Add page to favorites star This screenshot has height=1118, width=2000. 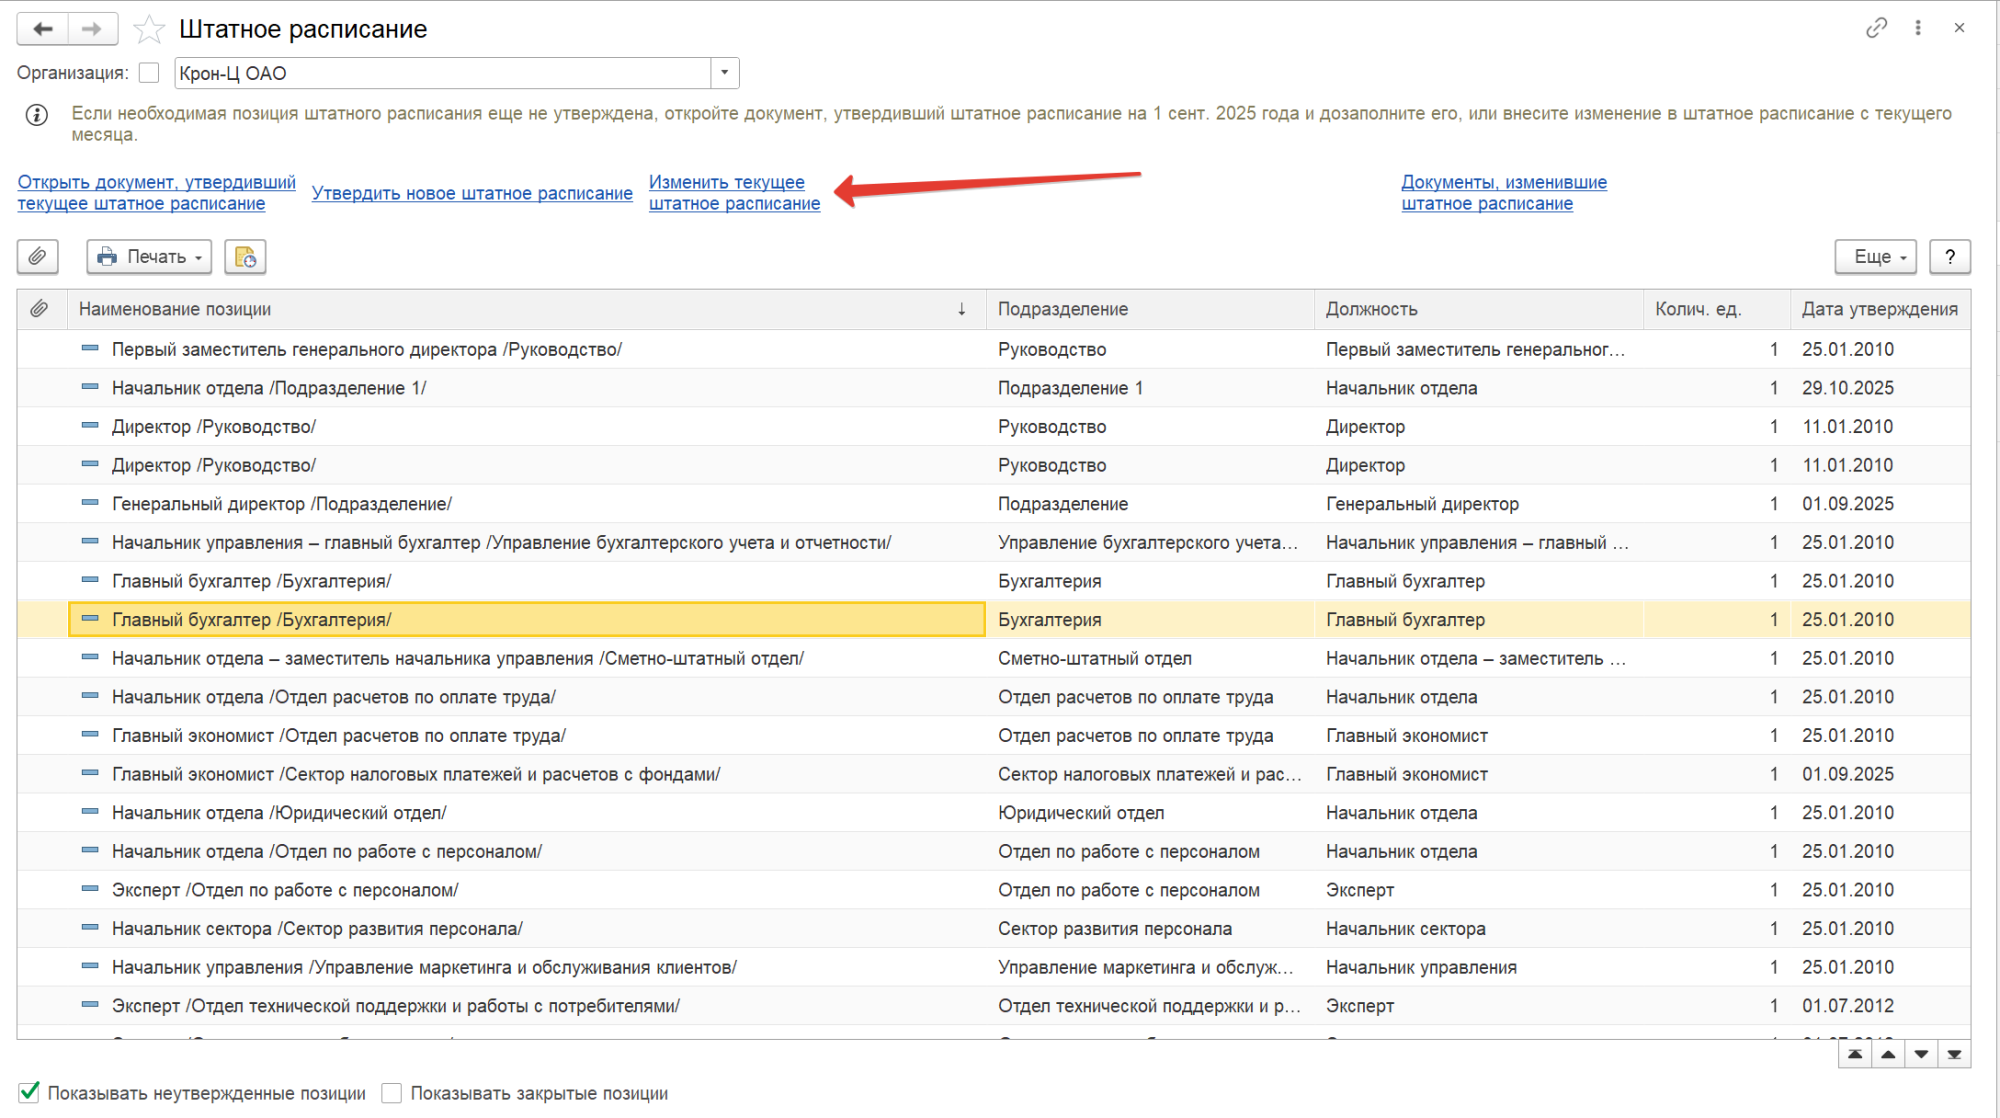coord(149,30)
